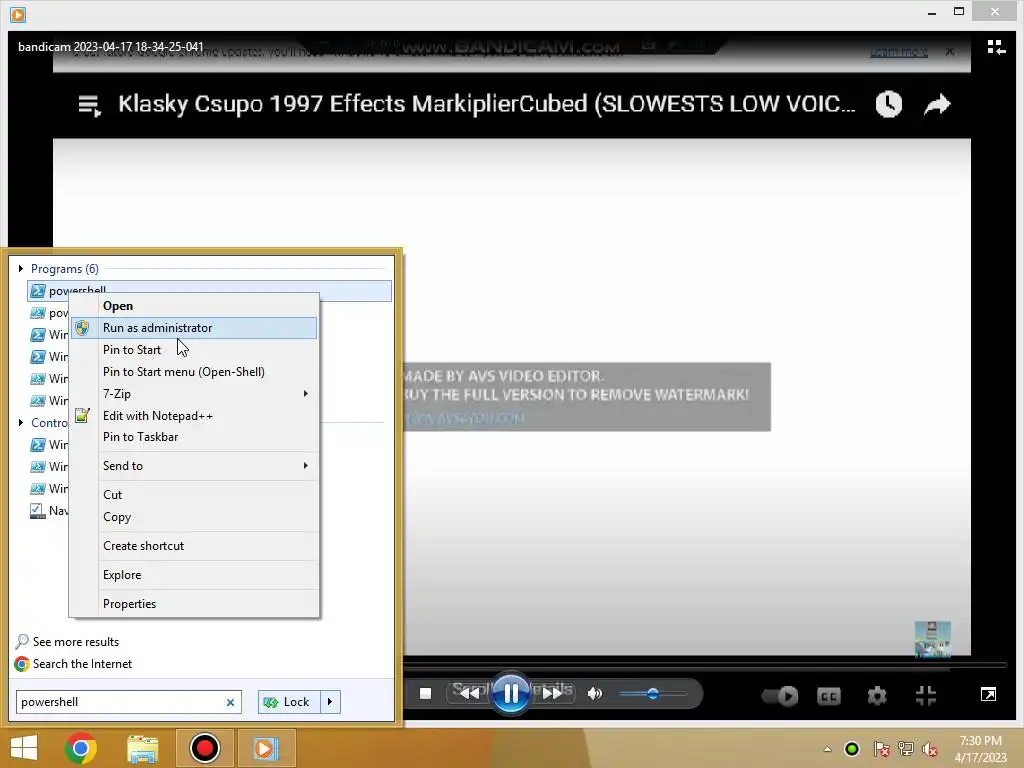Toggle YouTube closed captions

pyautogui.click(x=829, y=696)
